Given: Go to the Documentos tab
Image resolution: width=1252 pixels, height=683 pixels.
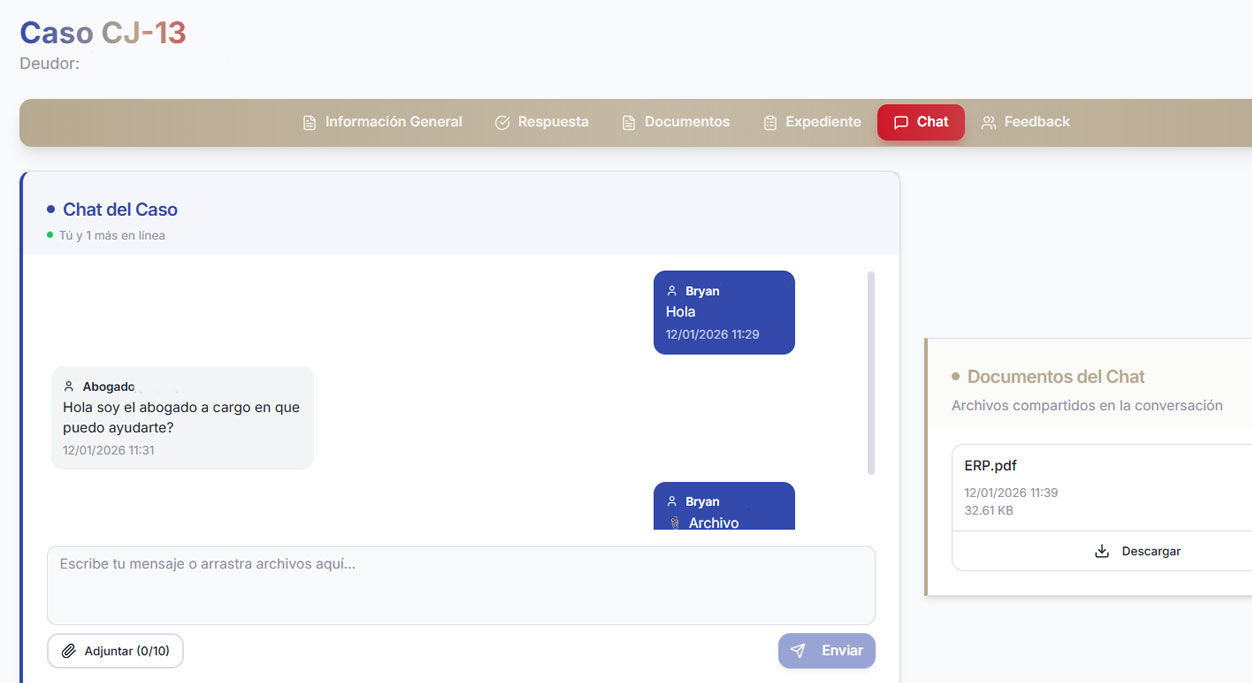Looking at the screenshot, I should click(x=687, y=122).
